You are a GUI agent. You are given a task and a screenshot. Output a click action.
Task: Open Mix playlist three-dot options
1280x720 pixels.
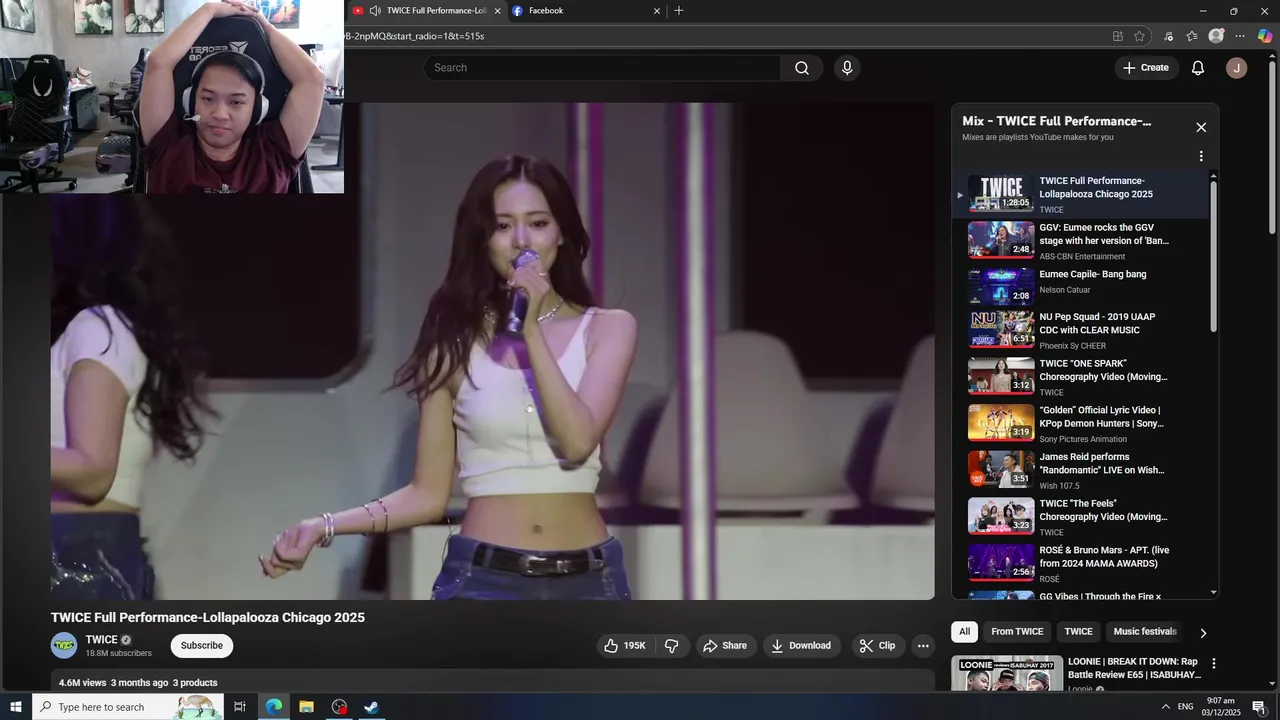point(1201,156)
